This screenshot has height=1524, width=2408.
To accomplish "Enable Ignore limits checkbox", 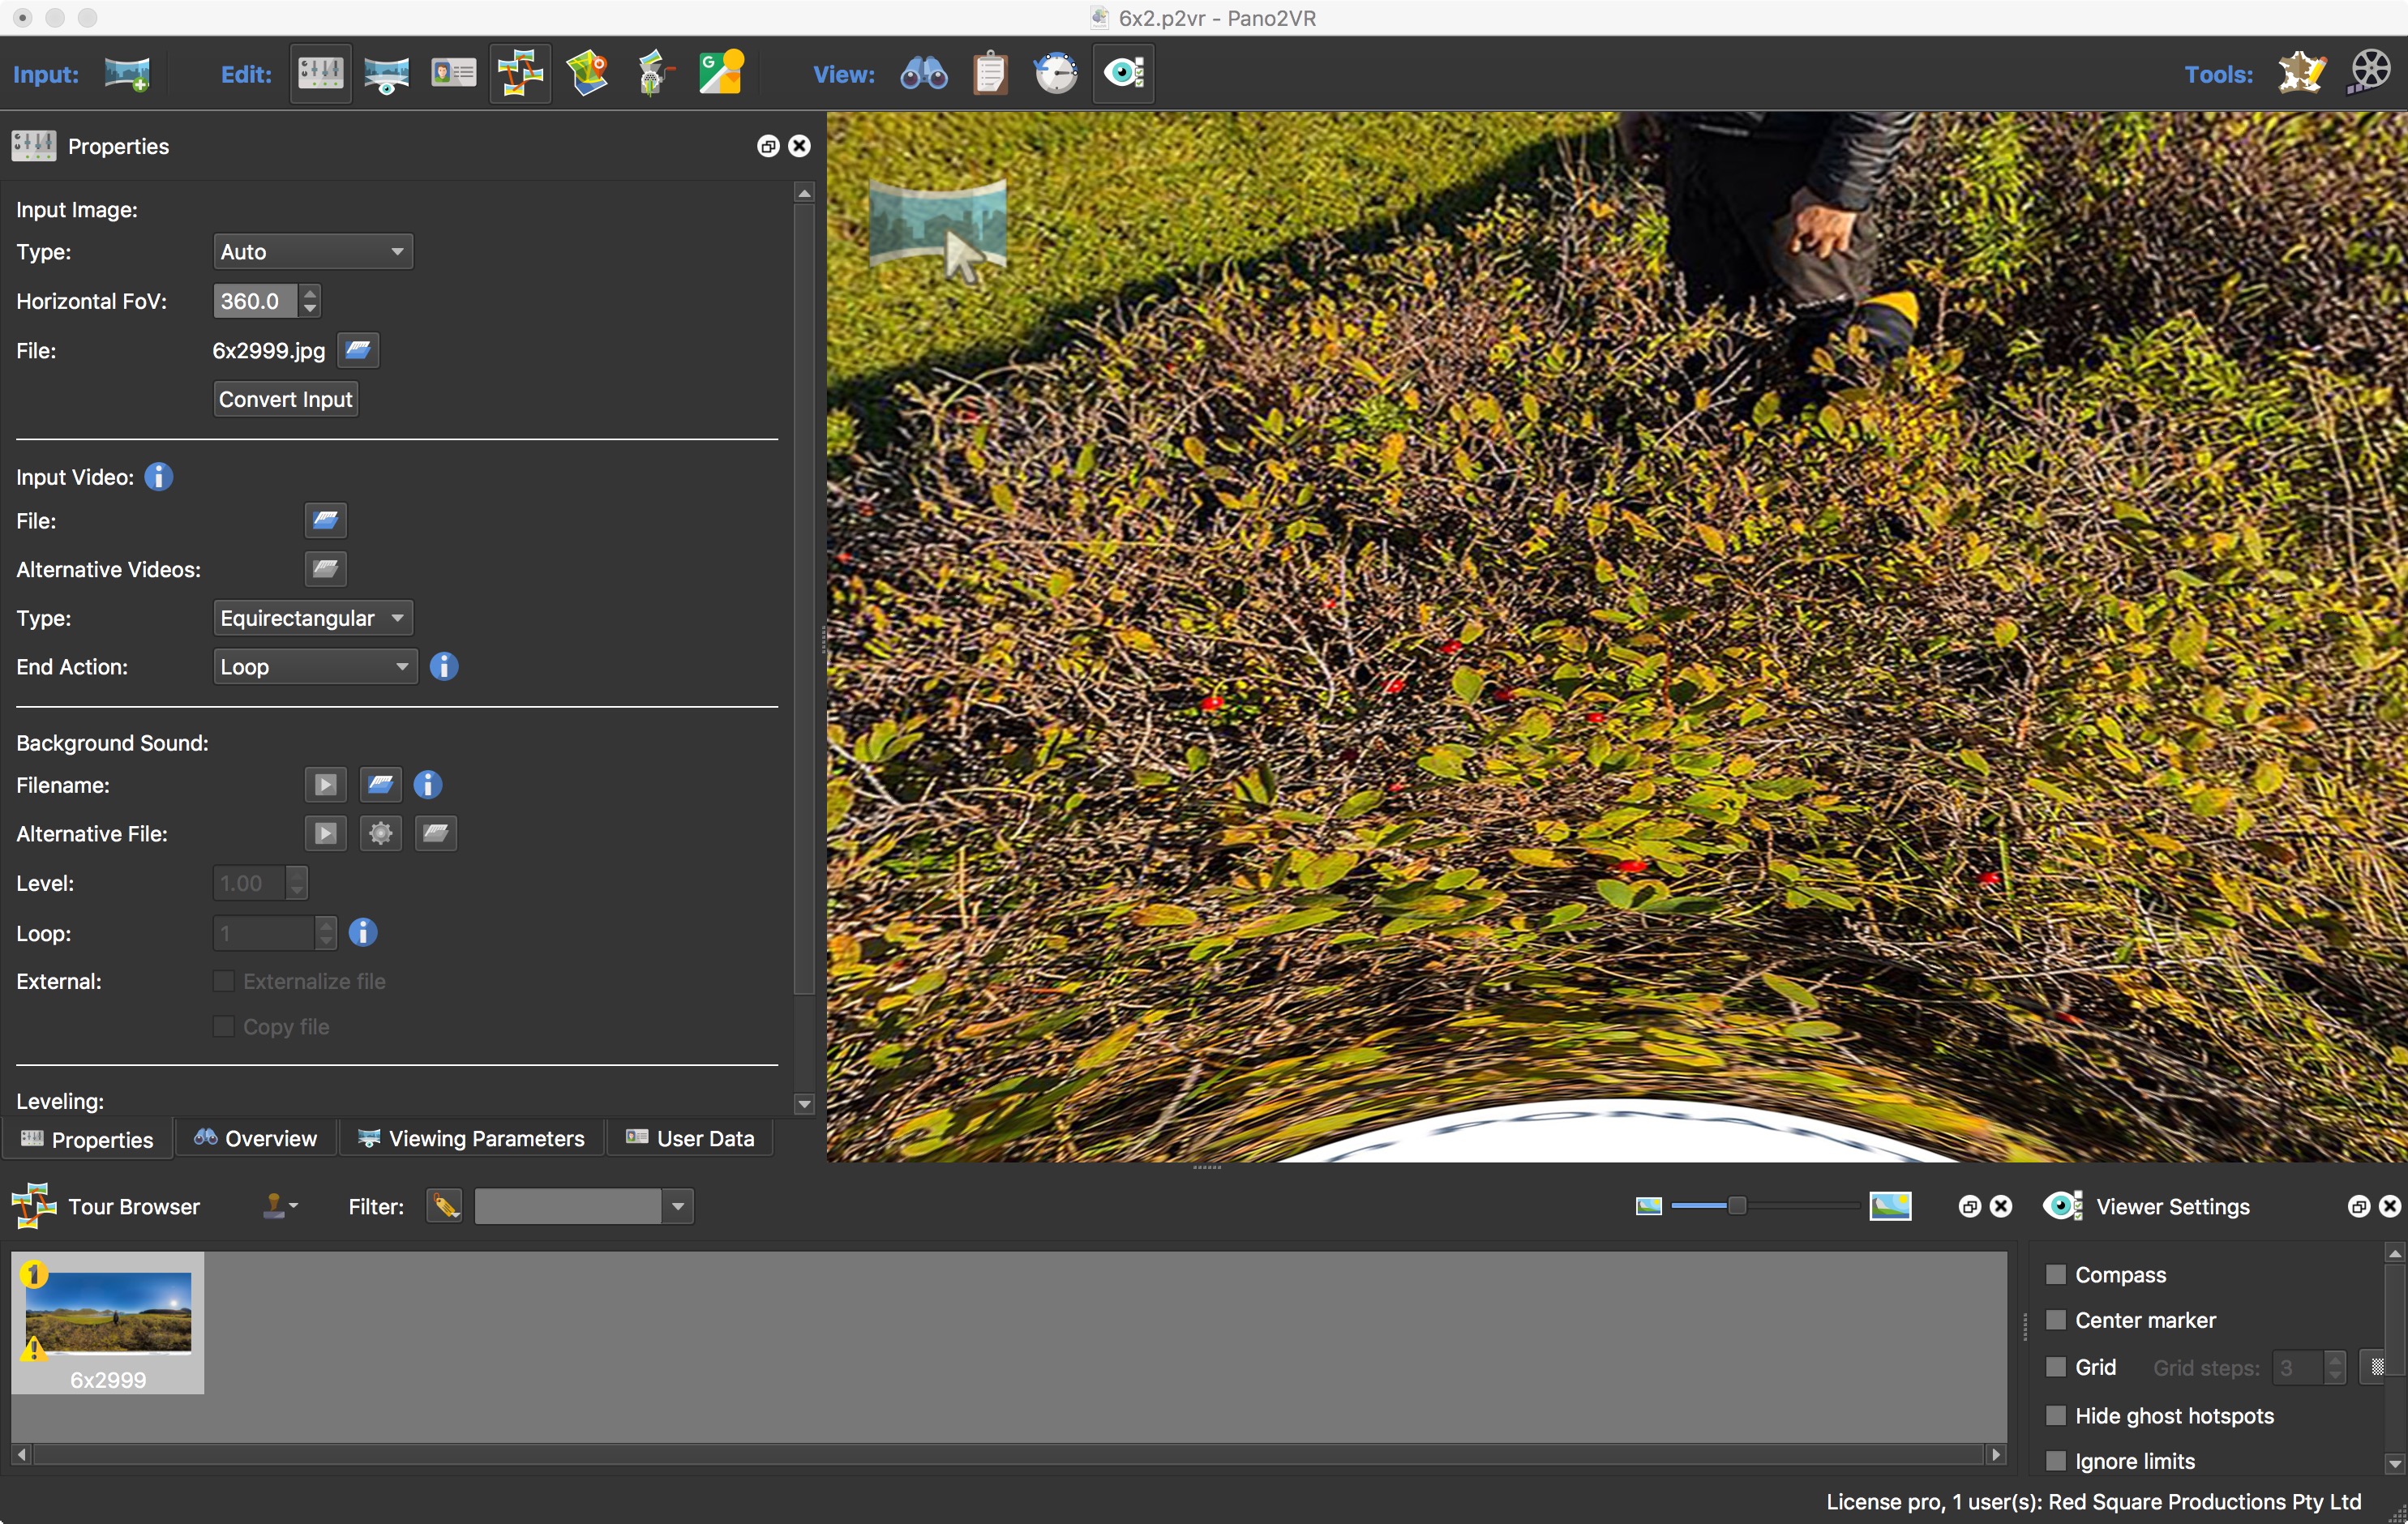I will tap(2055, 1461).
